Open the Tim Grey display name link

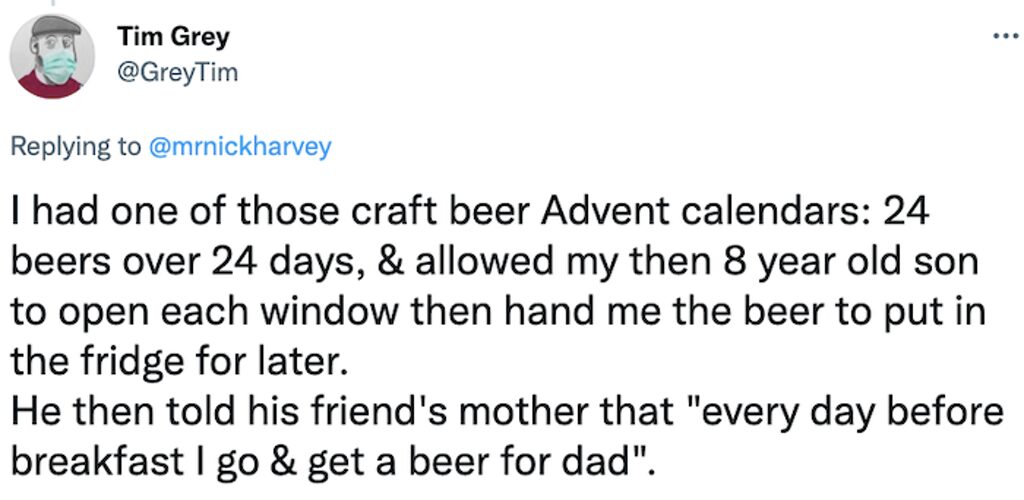(173, 37)
